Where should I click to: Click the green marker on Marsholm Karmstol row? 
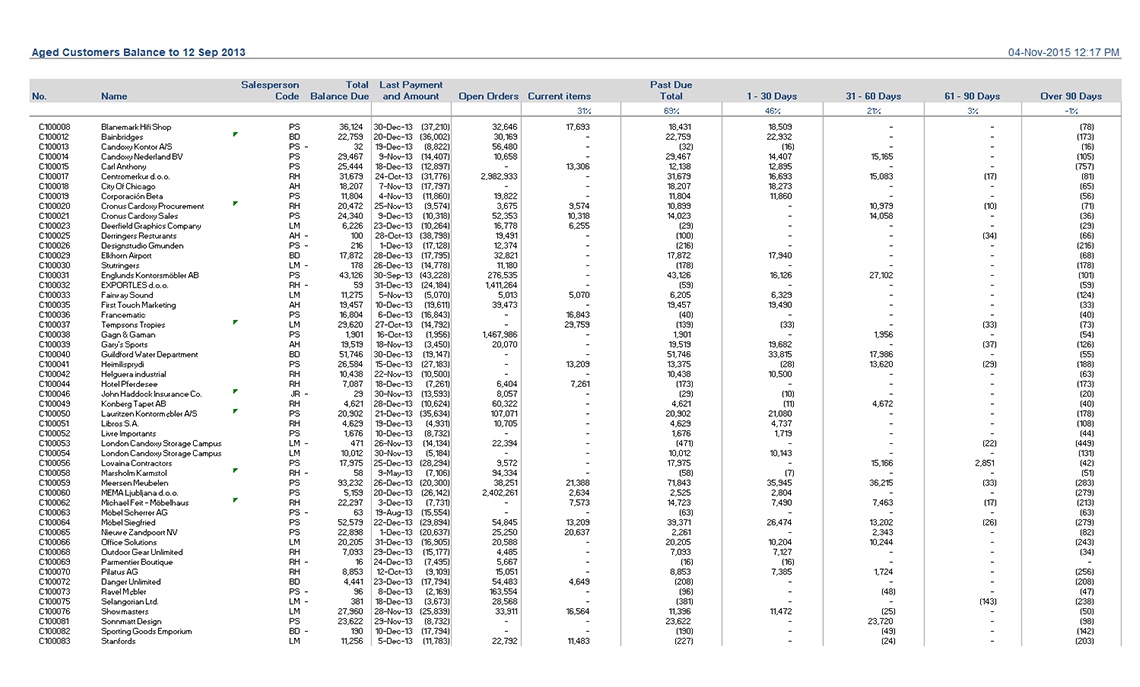[x=235, y=471]
